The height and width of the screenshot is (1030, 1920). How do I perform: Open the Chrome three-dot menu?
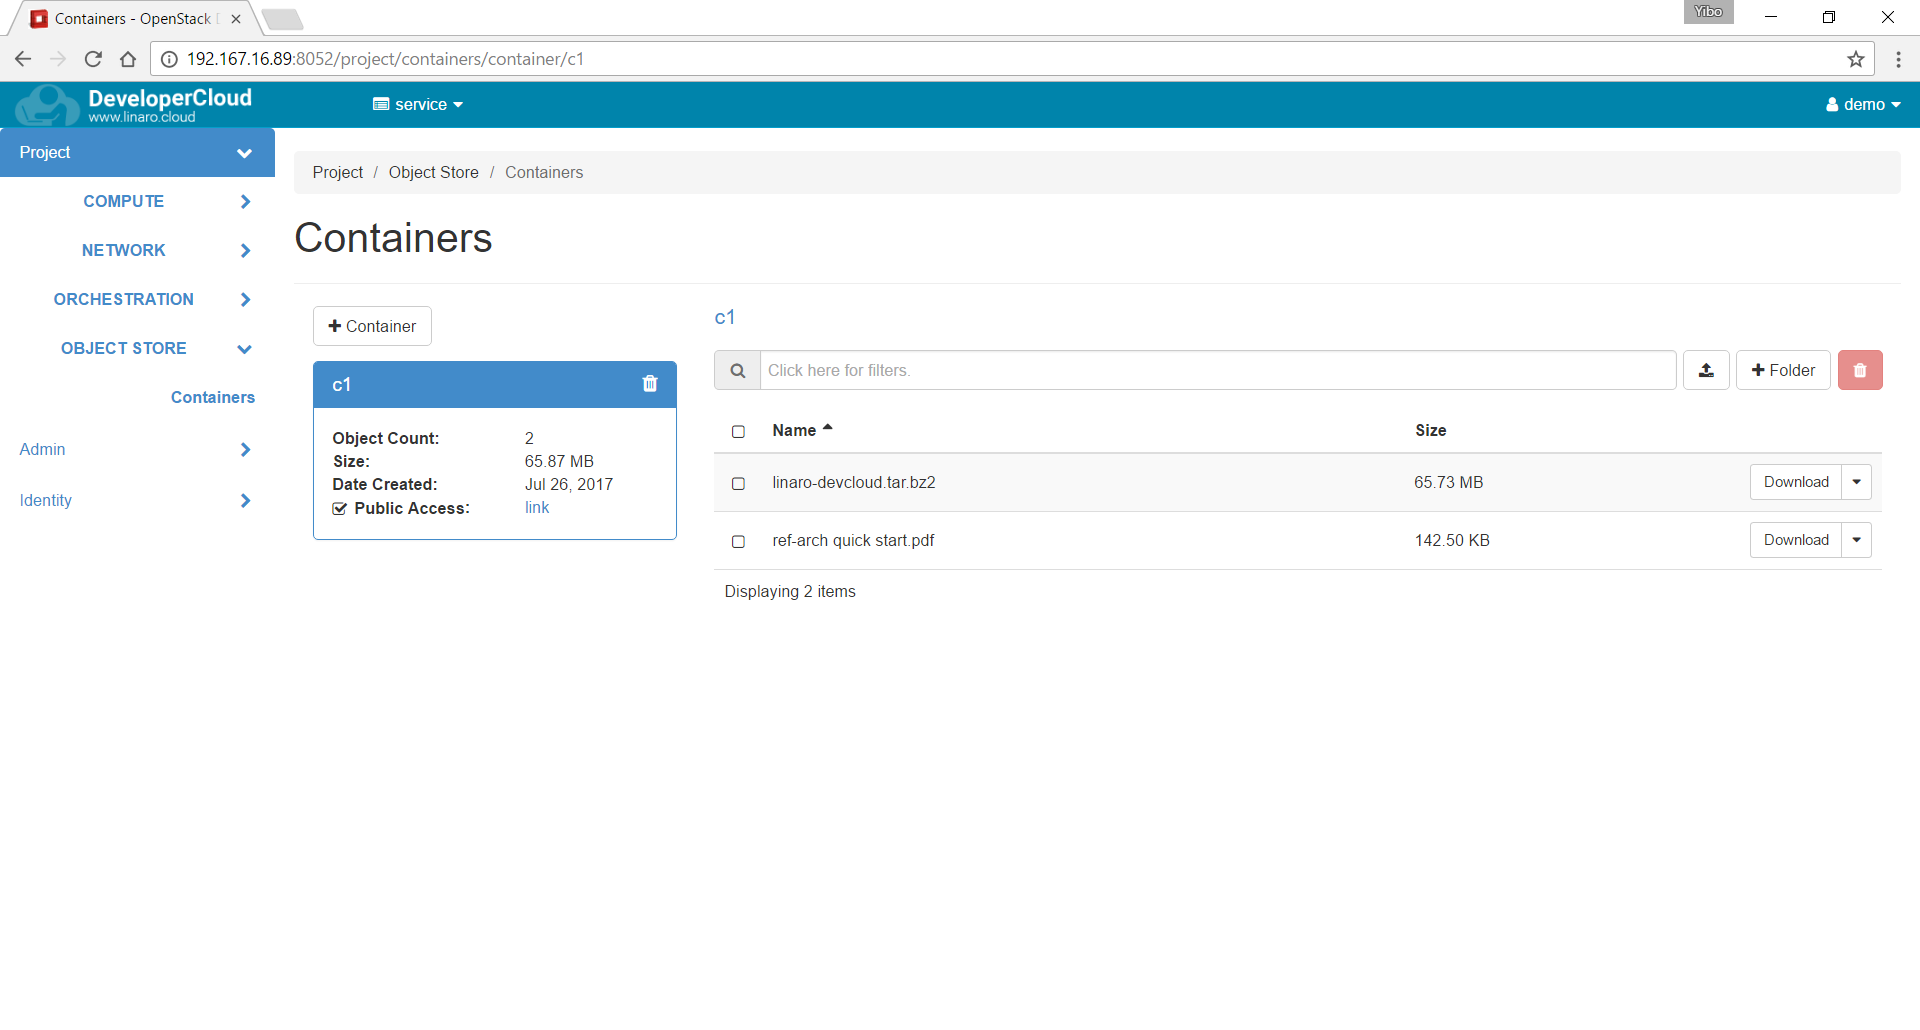[1898, 59]
